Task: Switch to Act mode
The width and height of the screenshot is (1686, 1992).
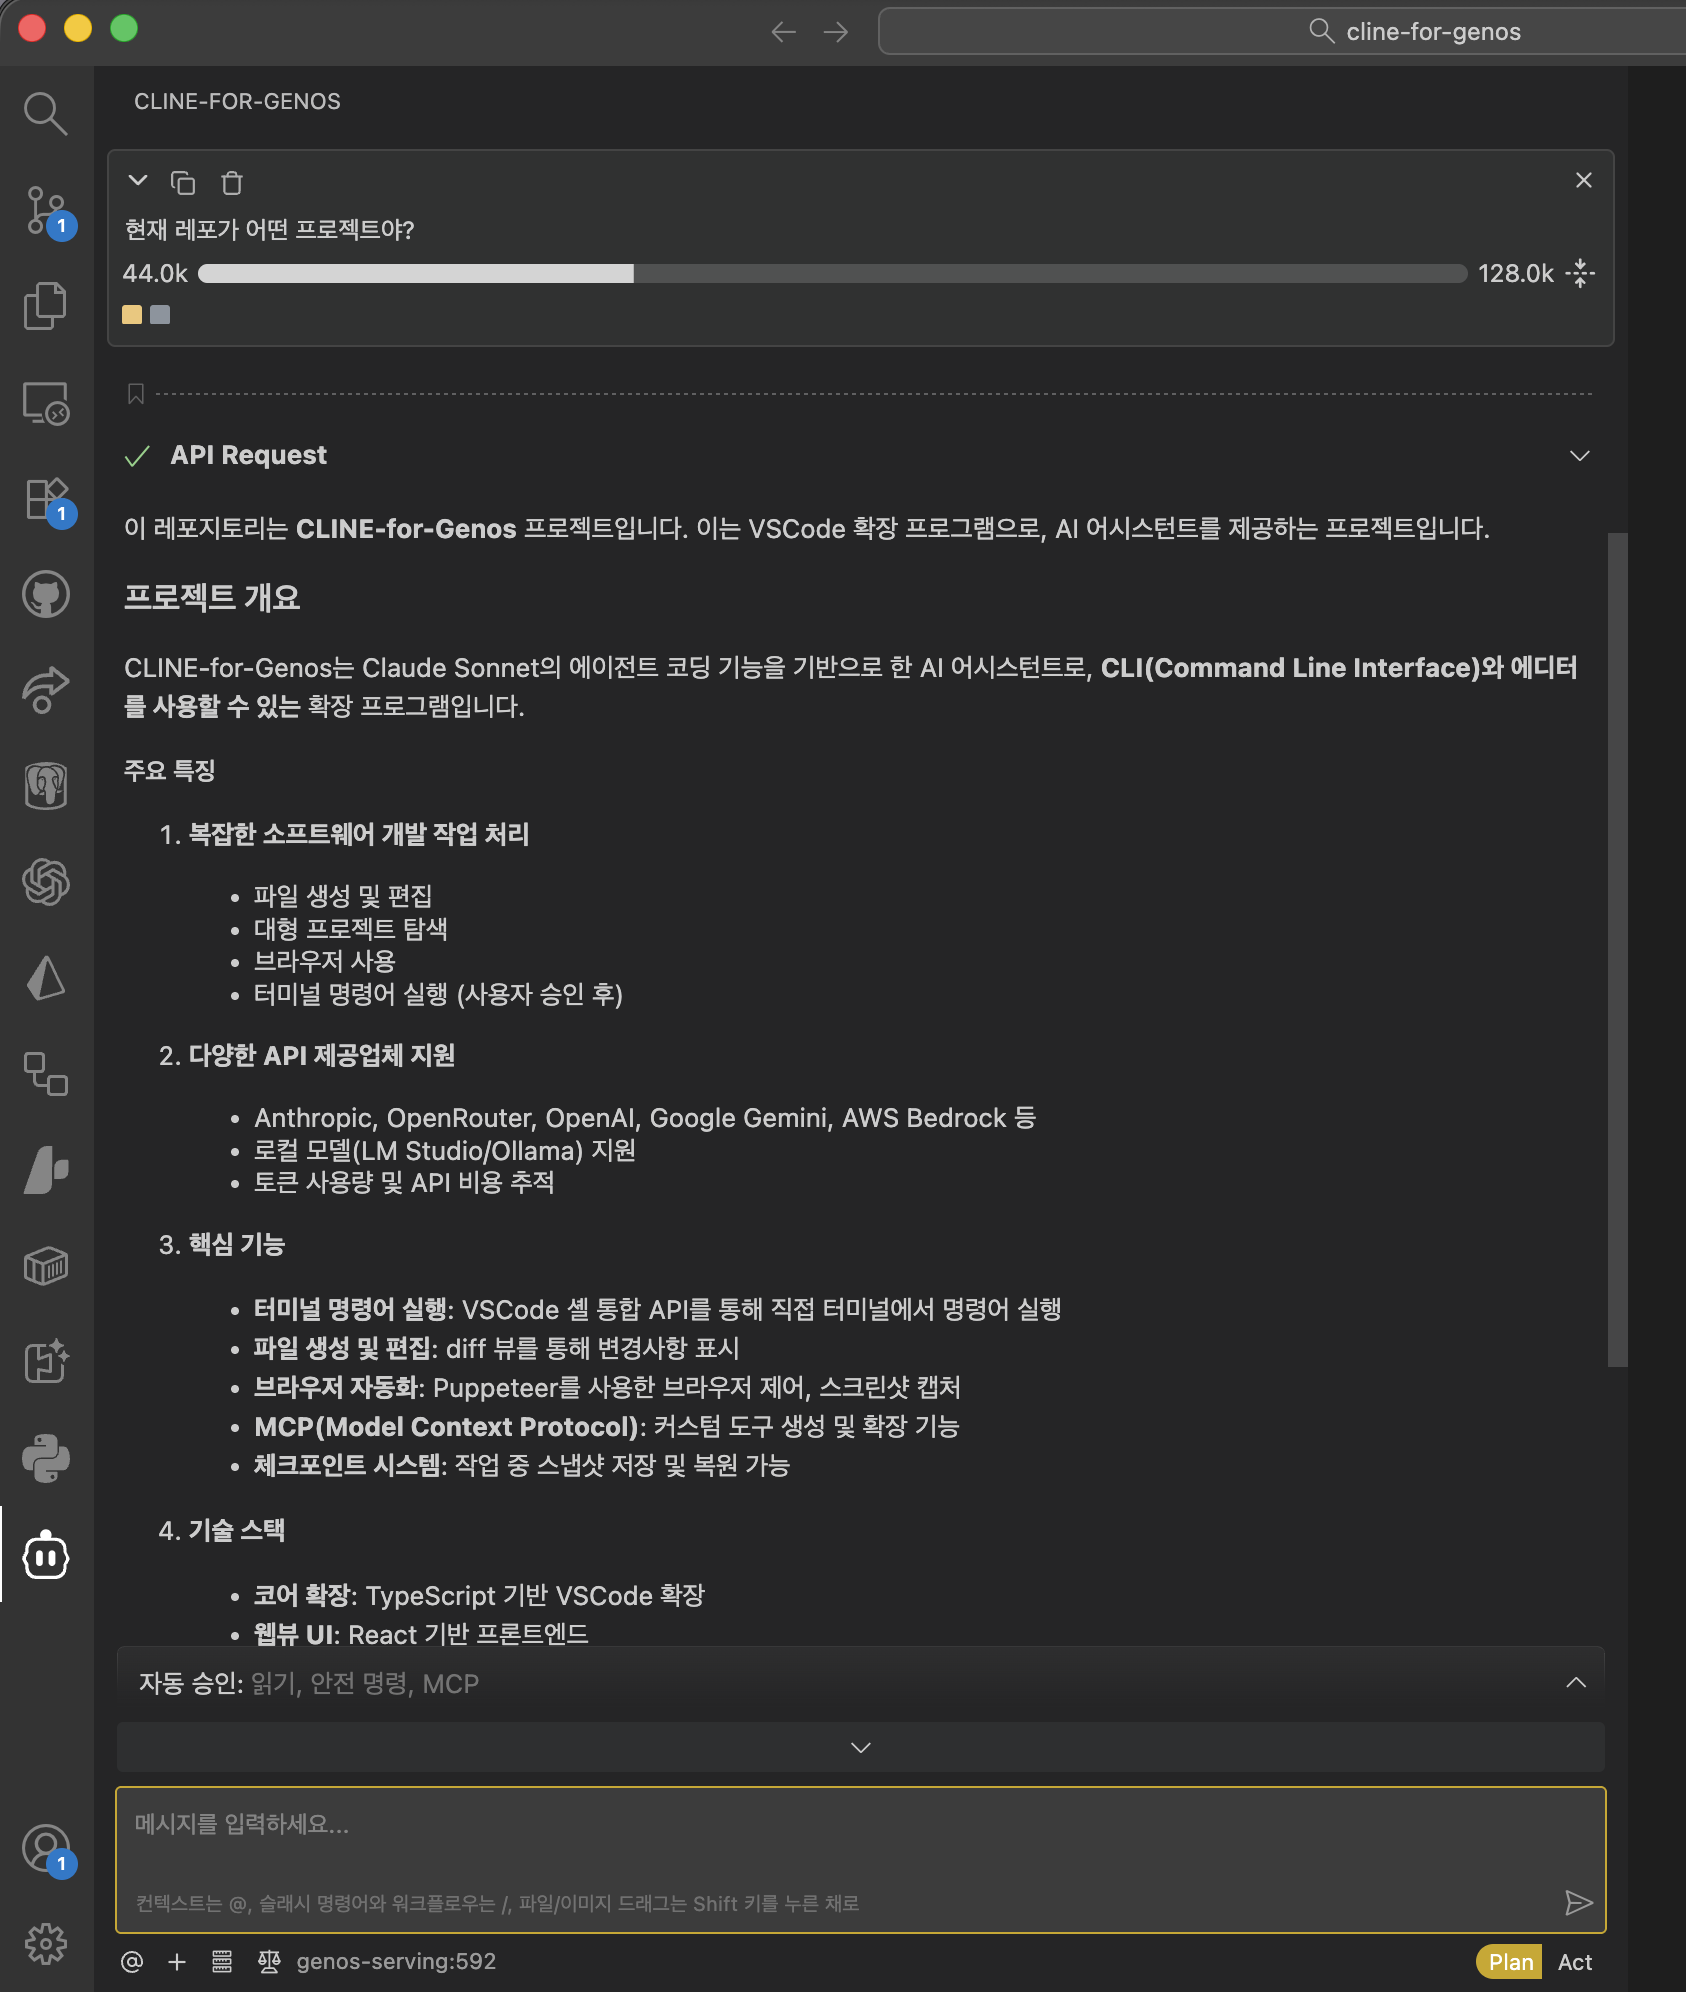Action: pyautogui.click(x=1574, y=1962)
